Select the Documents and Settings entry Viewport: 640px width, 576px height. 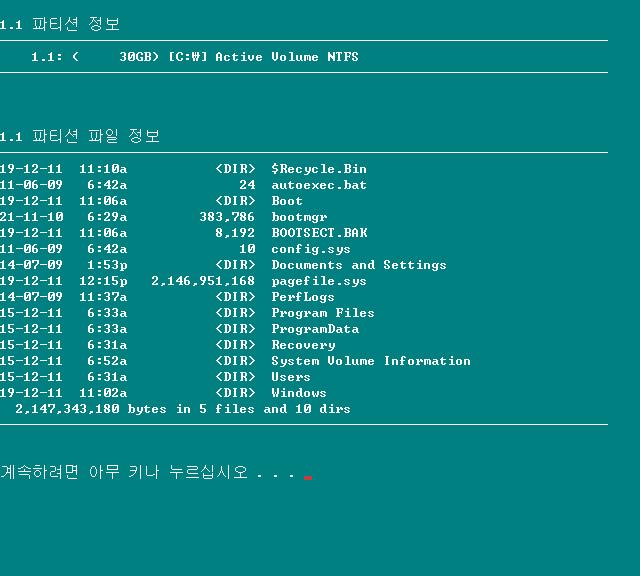point(359,265)
